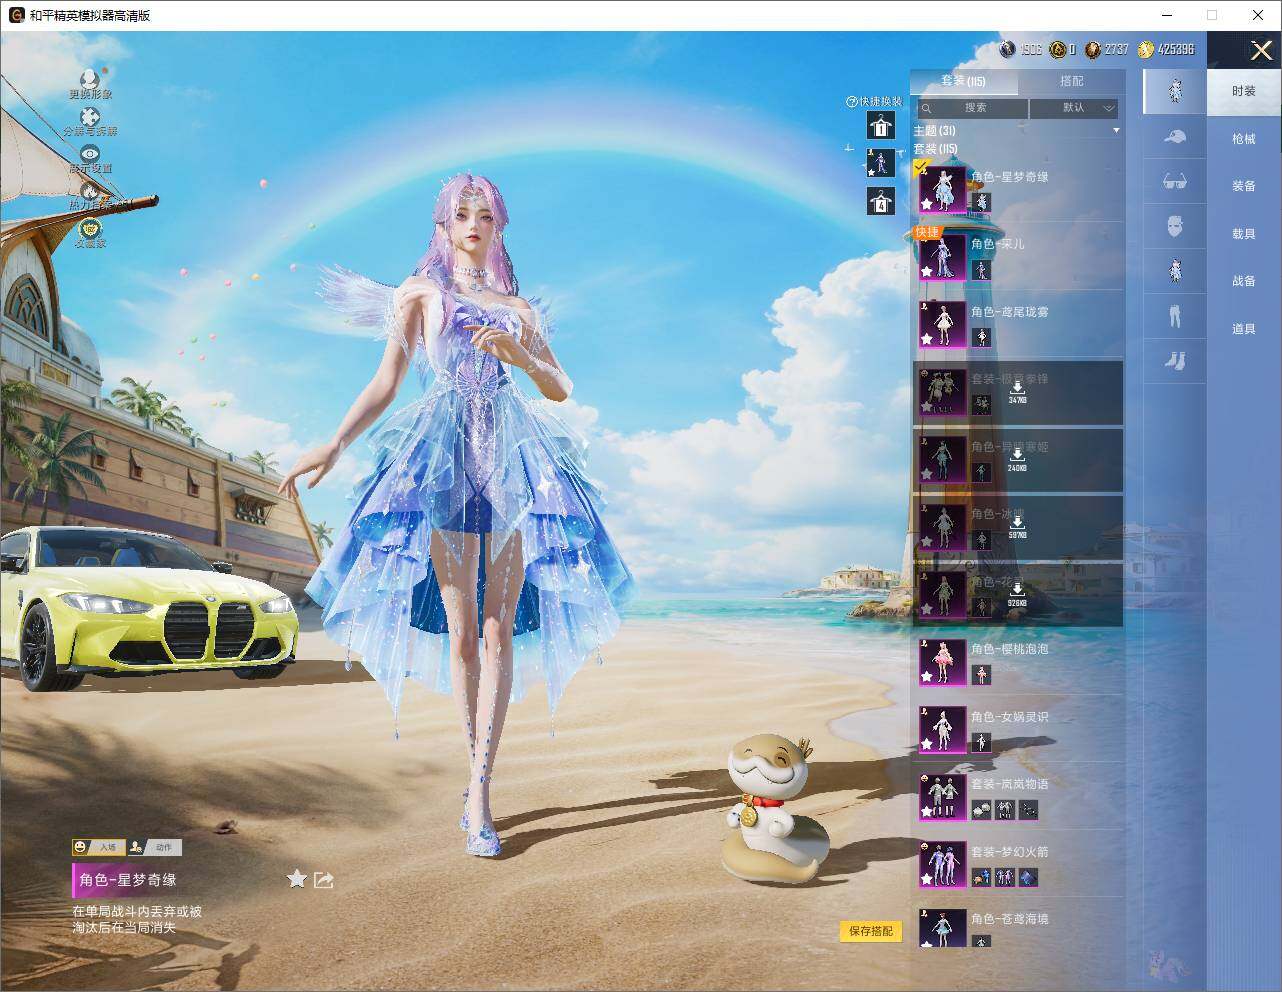Select the face mask category icon

(x=1176, y=226)
